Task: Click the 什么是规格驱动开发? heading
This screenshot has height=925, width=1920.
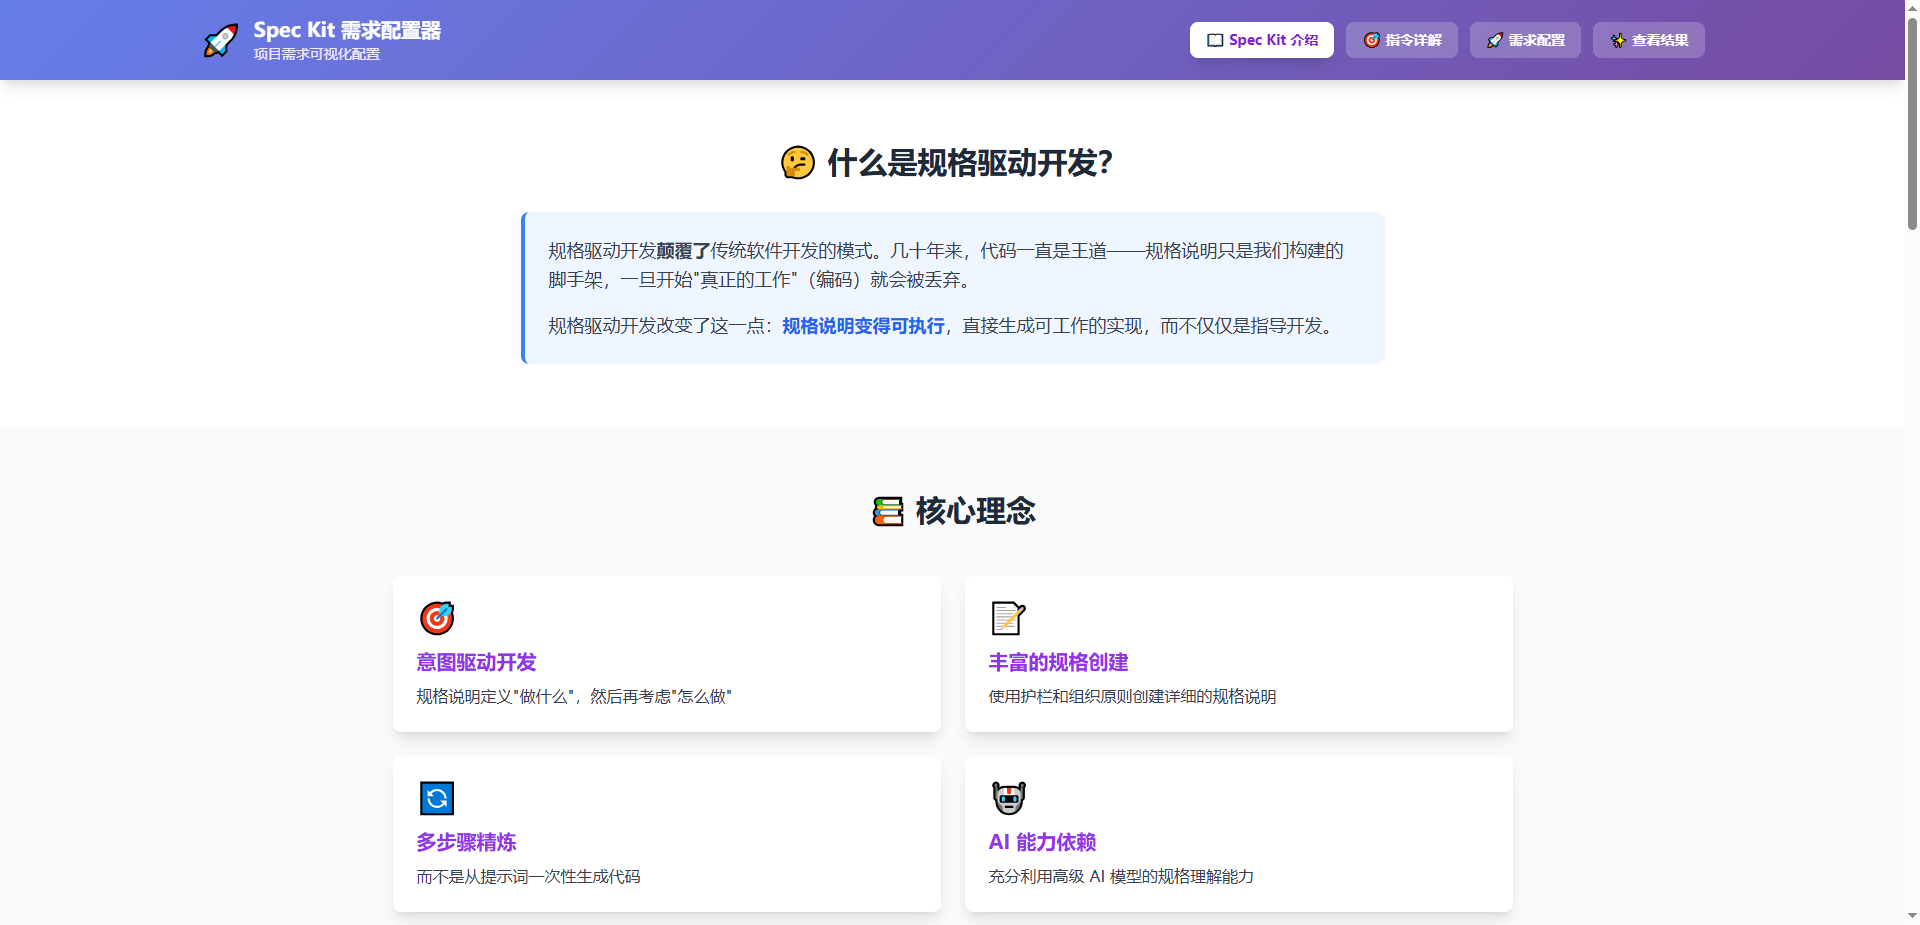Action: click(970, 163)
